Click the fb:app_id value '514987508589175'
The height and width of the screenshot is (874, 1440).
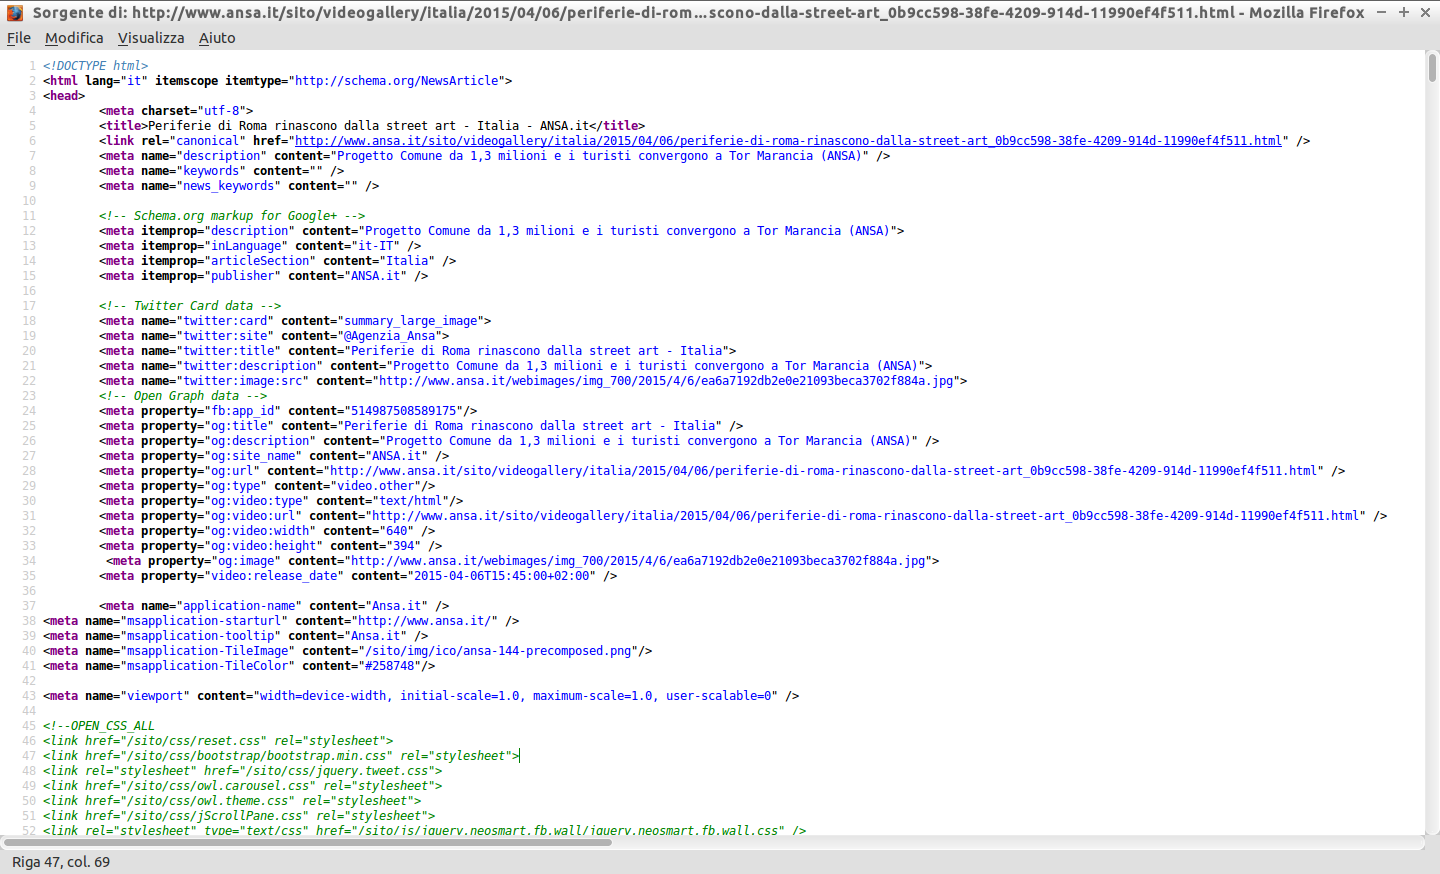pos(403,411)
